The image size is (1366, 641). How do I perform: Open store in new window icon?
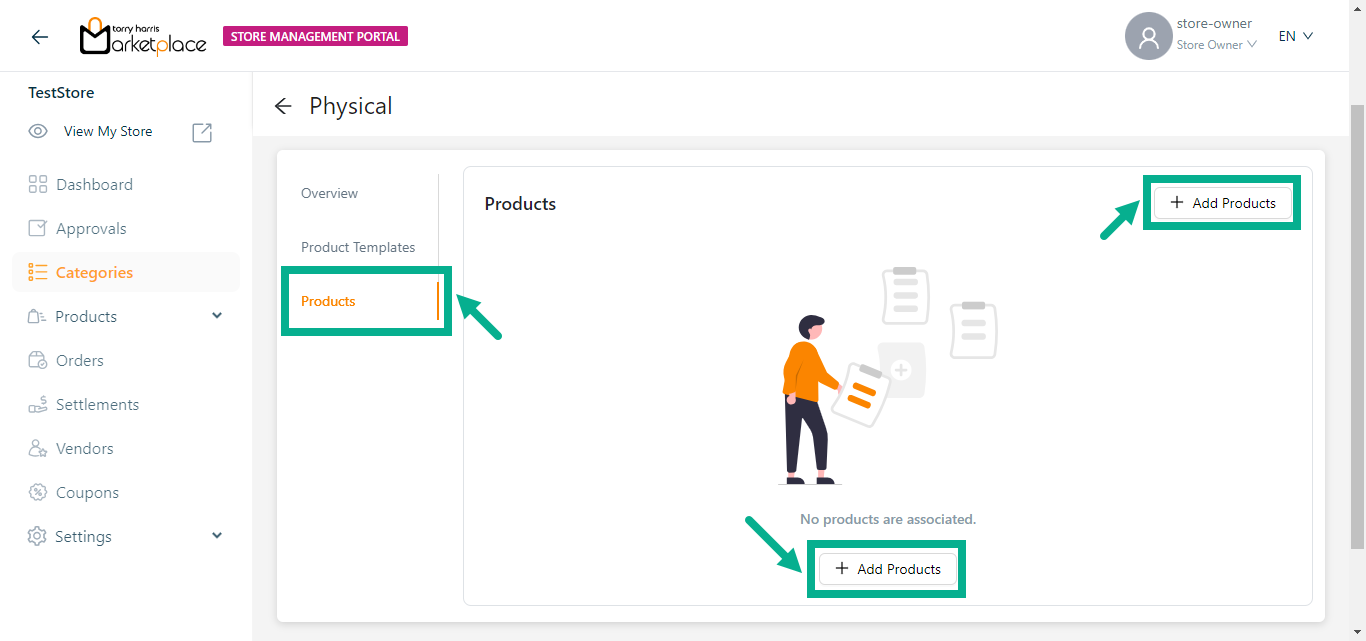[202, 132]
